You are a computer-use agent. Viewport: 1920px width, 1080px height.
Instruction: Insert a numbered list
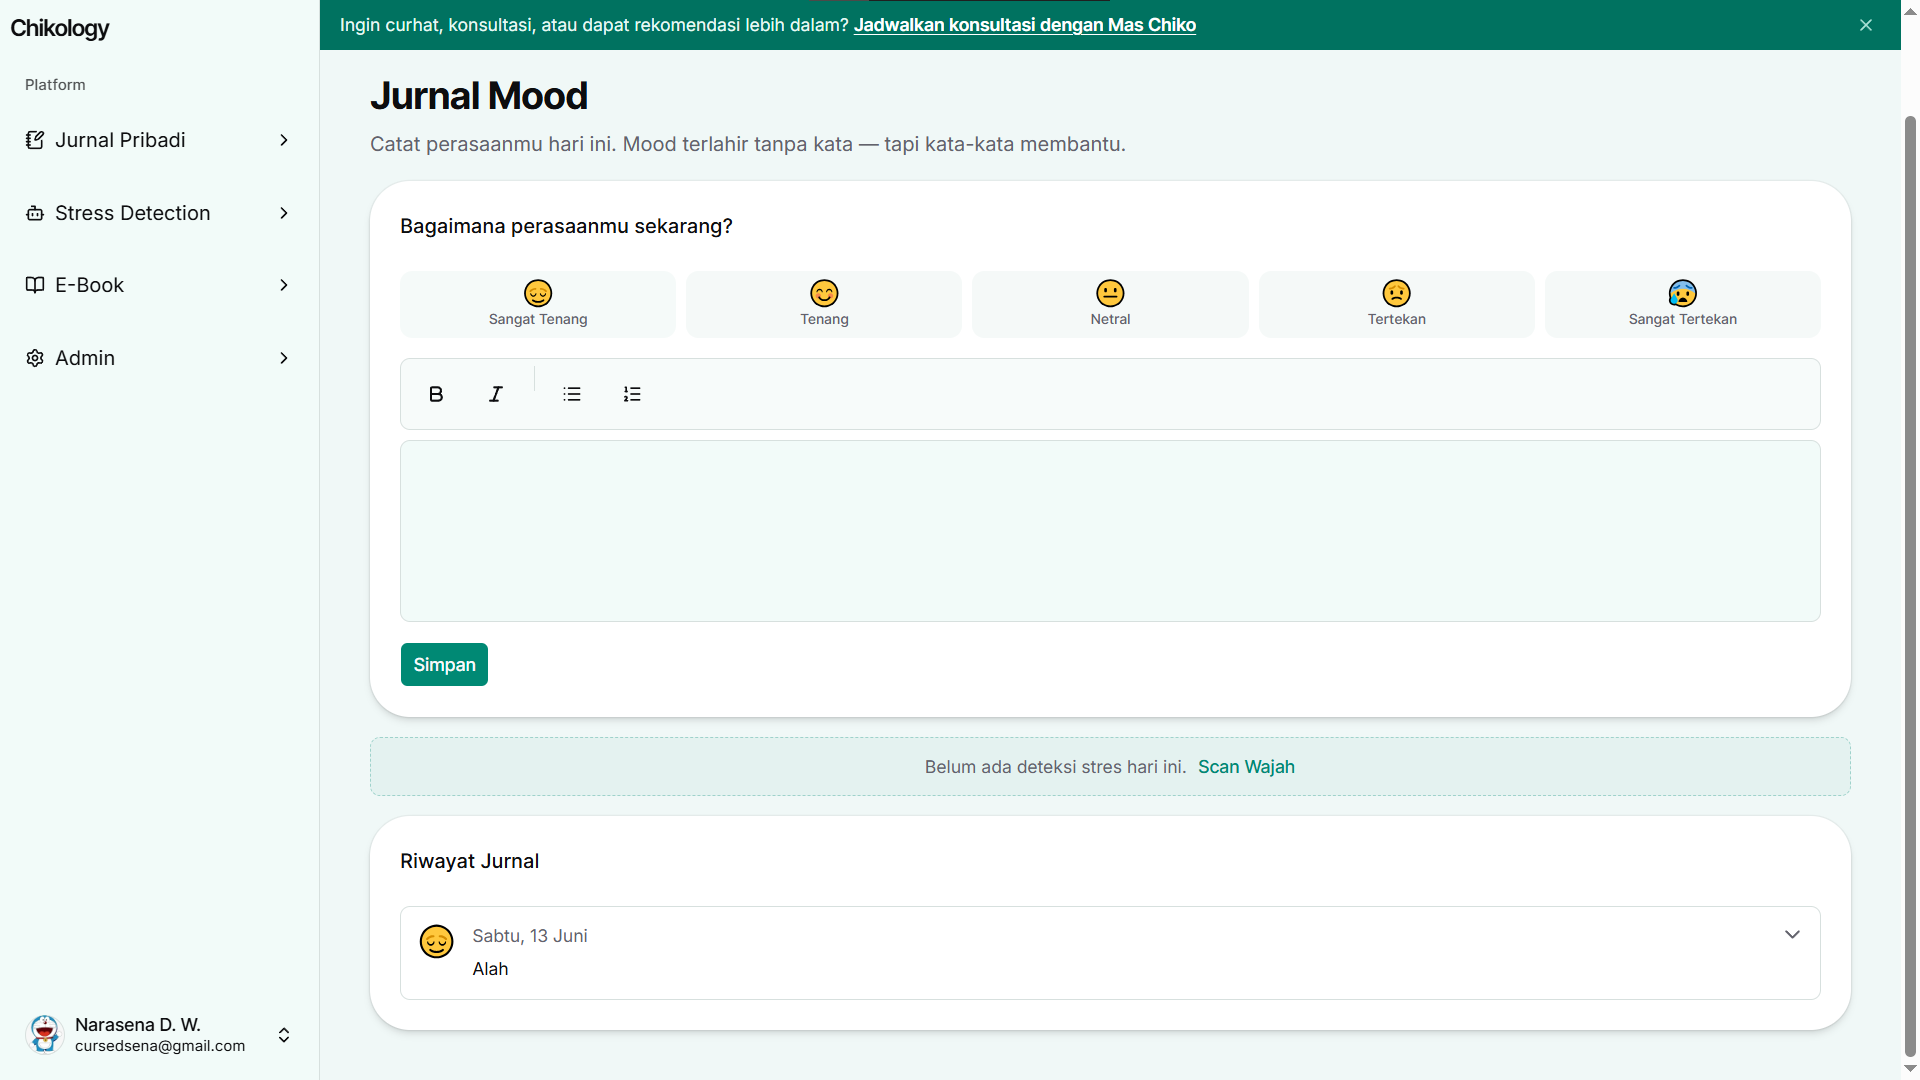[x=632, y=394]
